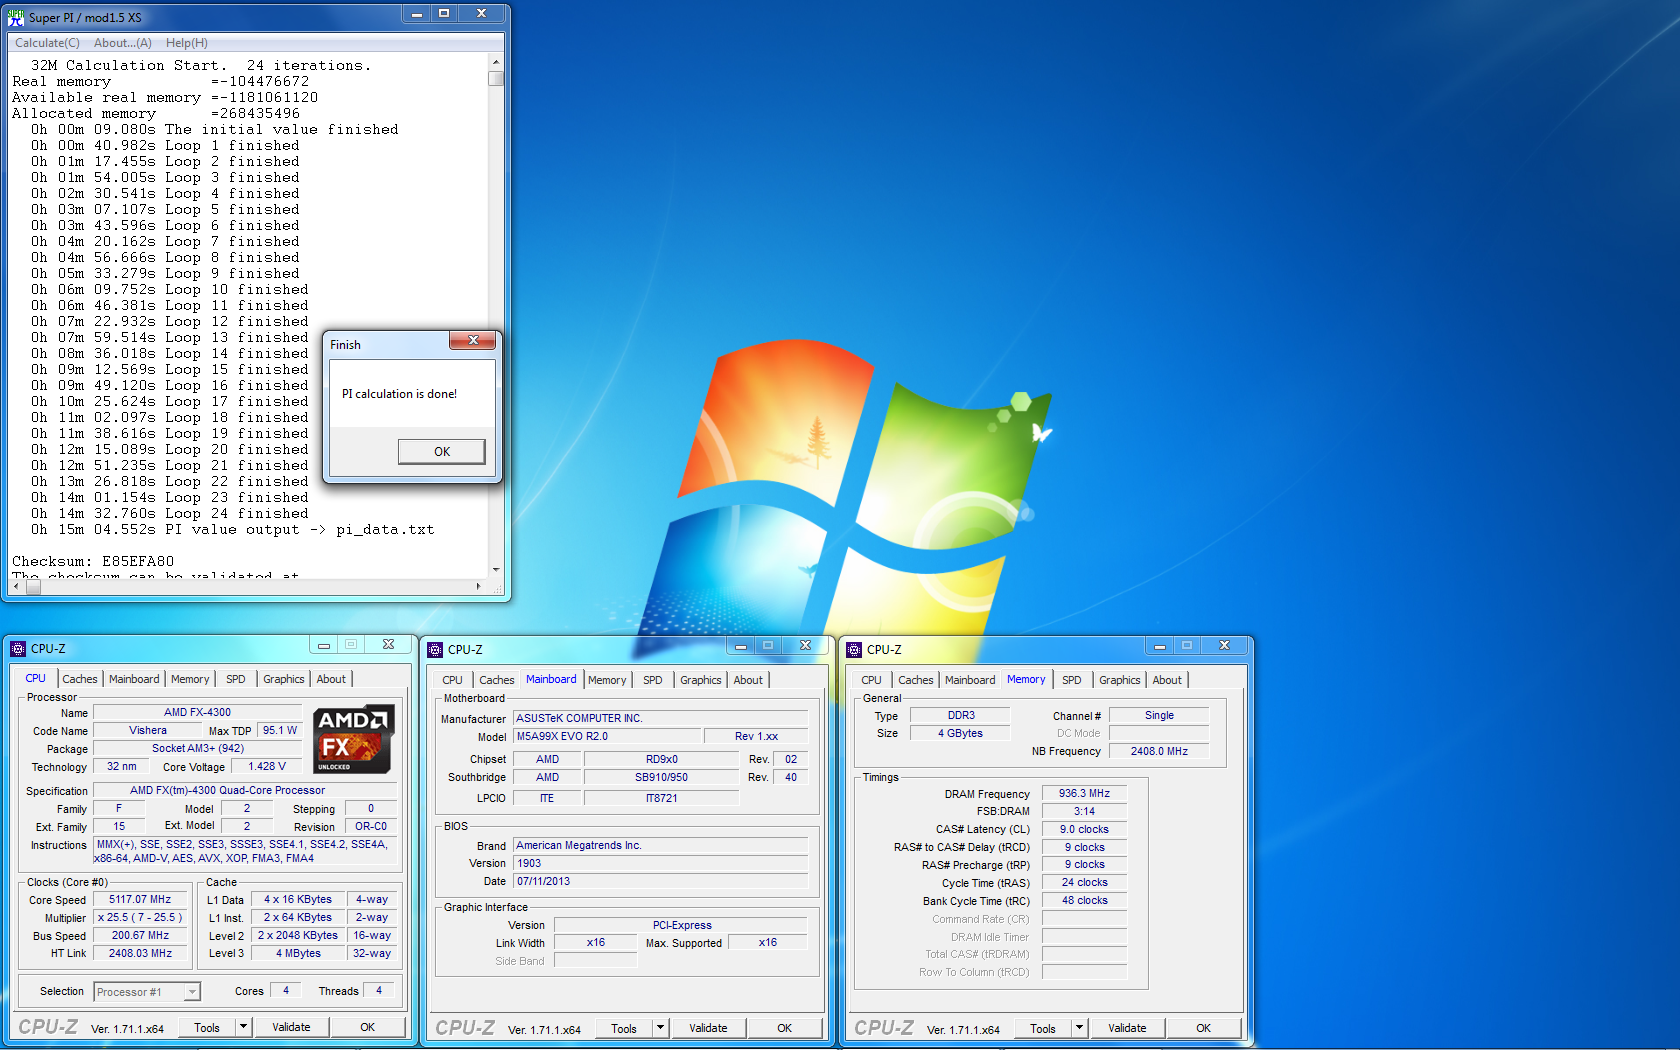
Task: Select Graphics tab in middle CPU-Z window
Action: point(701,680)
